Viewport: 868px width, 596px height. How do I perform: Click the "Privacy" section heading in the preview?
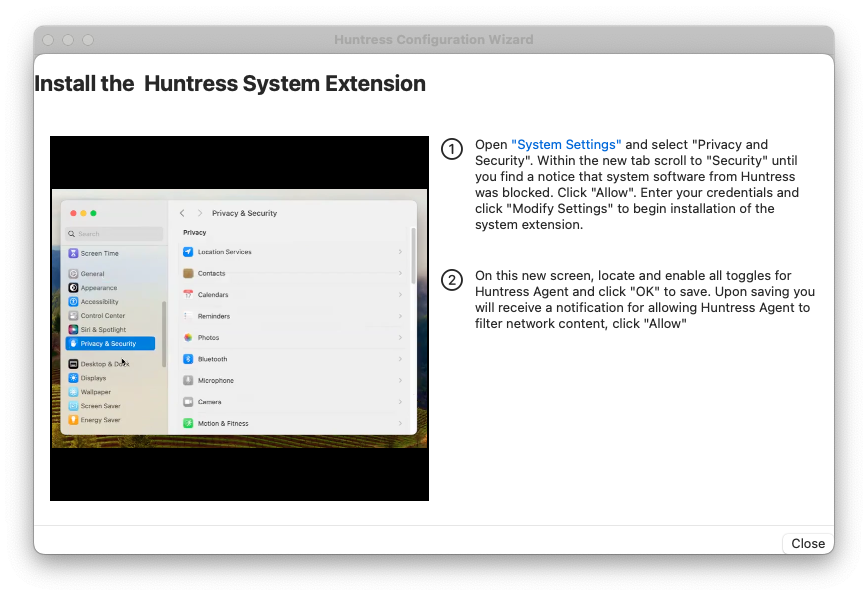pos(194,232)
